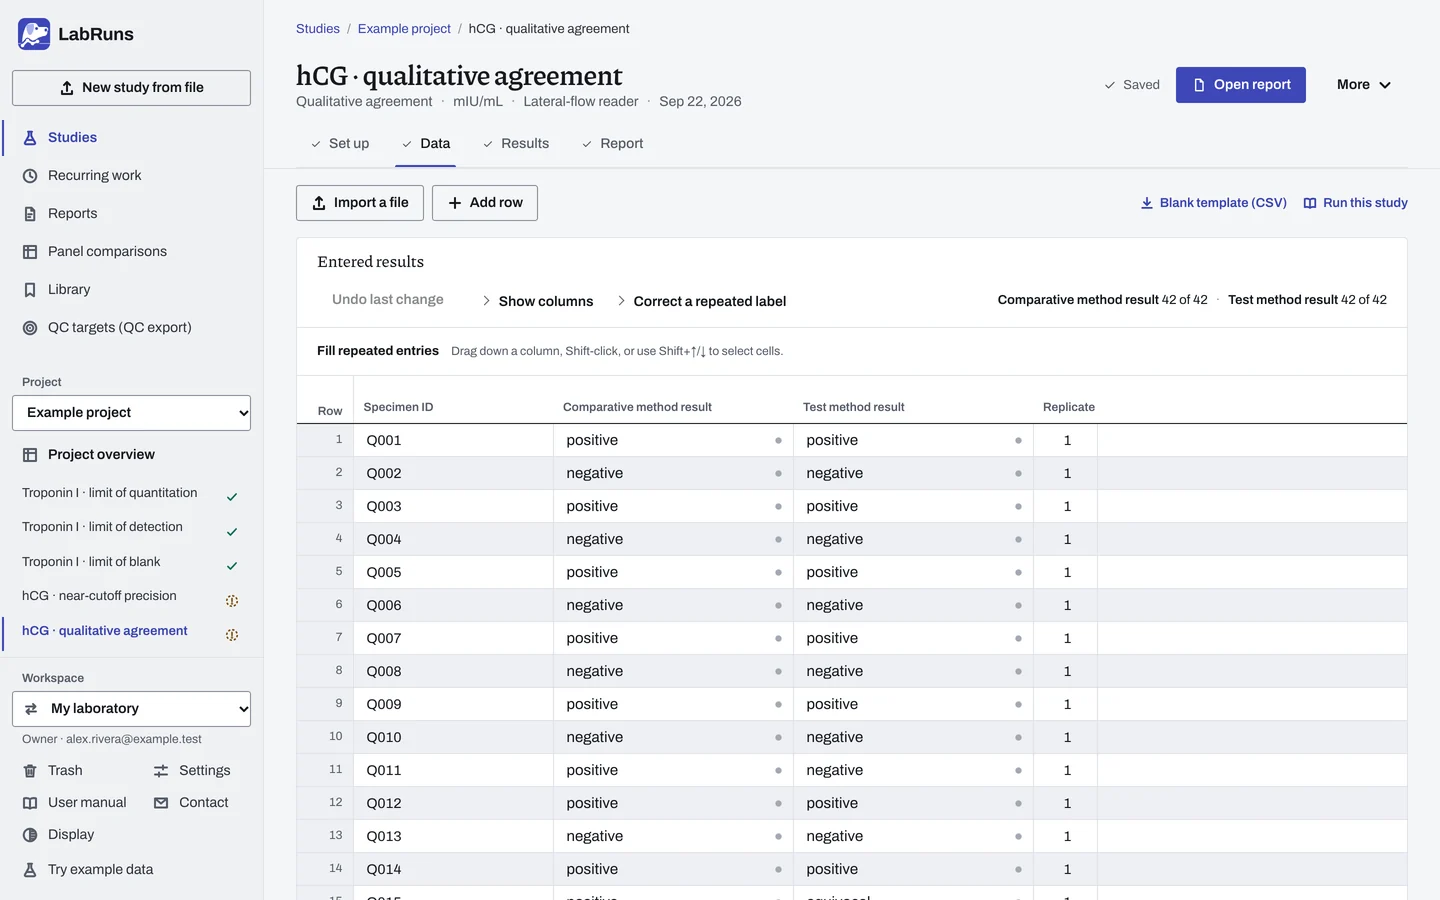Click the download icon of Blank template
Viewport: 1440px width, 900px height.
[1147, 203]
